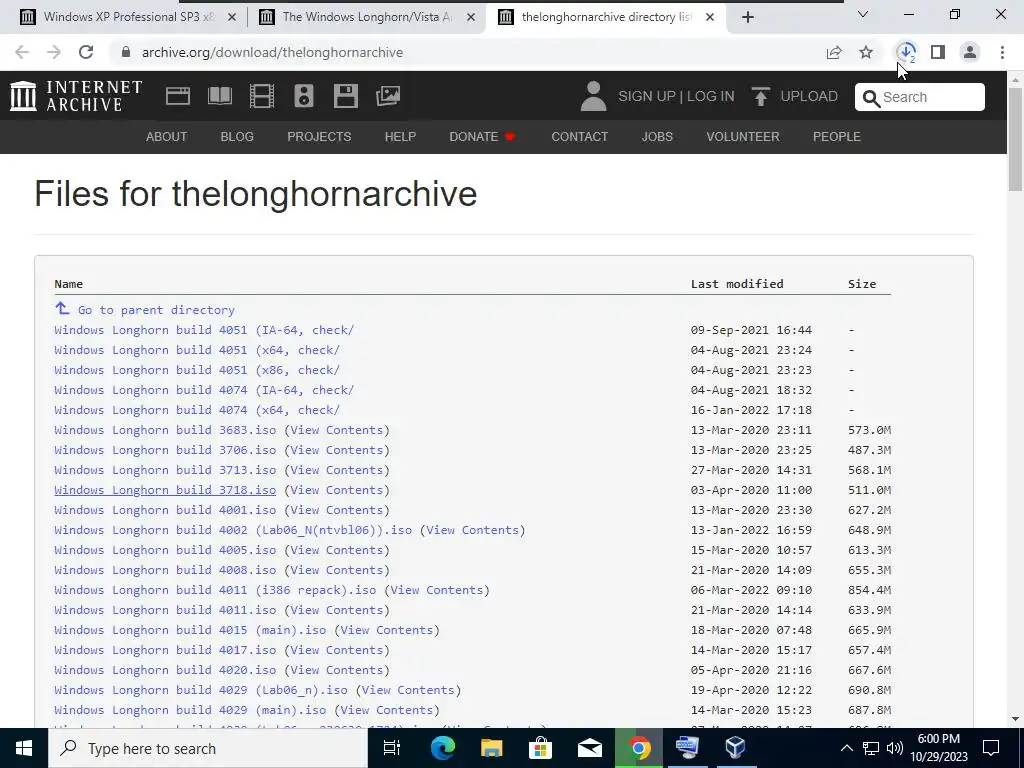The image size is (1024, 768).
Task: Open the Video film strip icon
Action: 262,96
